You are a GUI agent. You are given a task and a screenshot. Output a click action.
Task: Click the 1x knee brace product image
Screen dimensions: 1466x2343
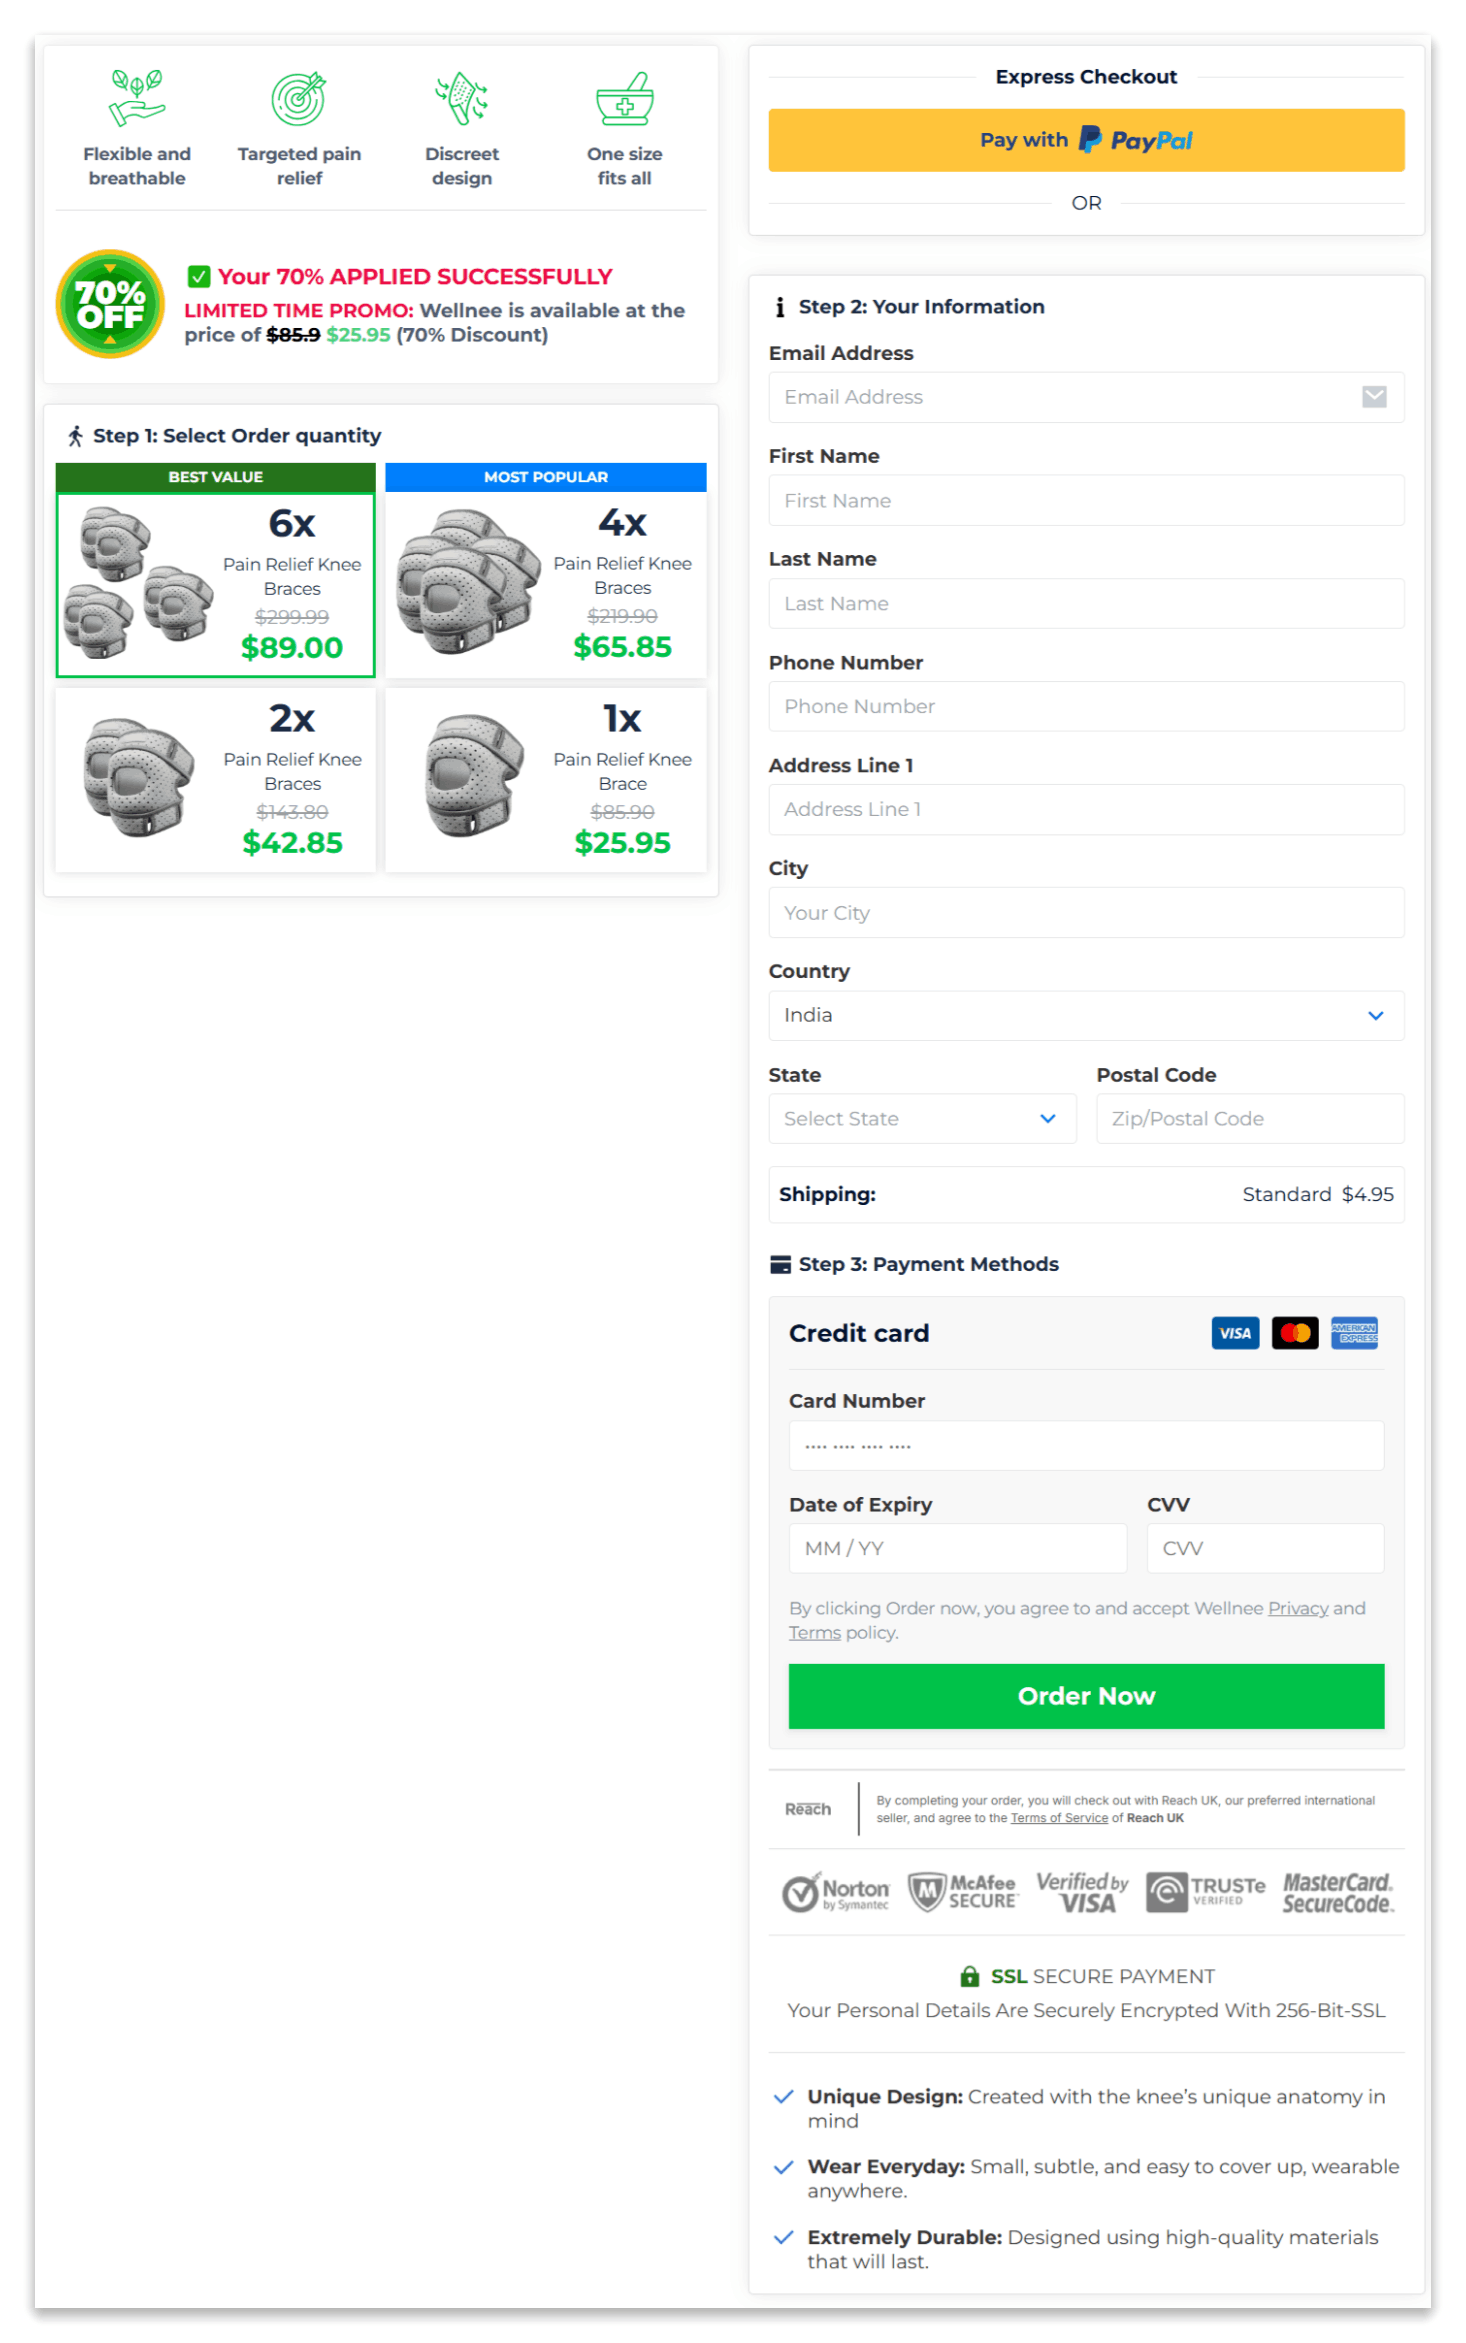474,775
